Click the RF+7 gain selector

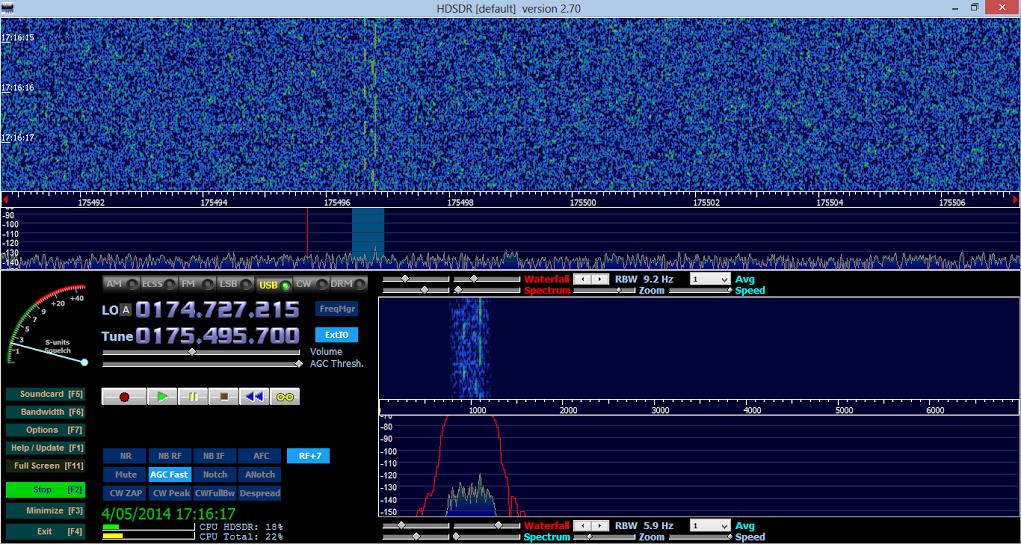click(310, 456)
